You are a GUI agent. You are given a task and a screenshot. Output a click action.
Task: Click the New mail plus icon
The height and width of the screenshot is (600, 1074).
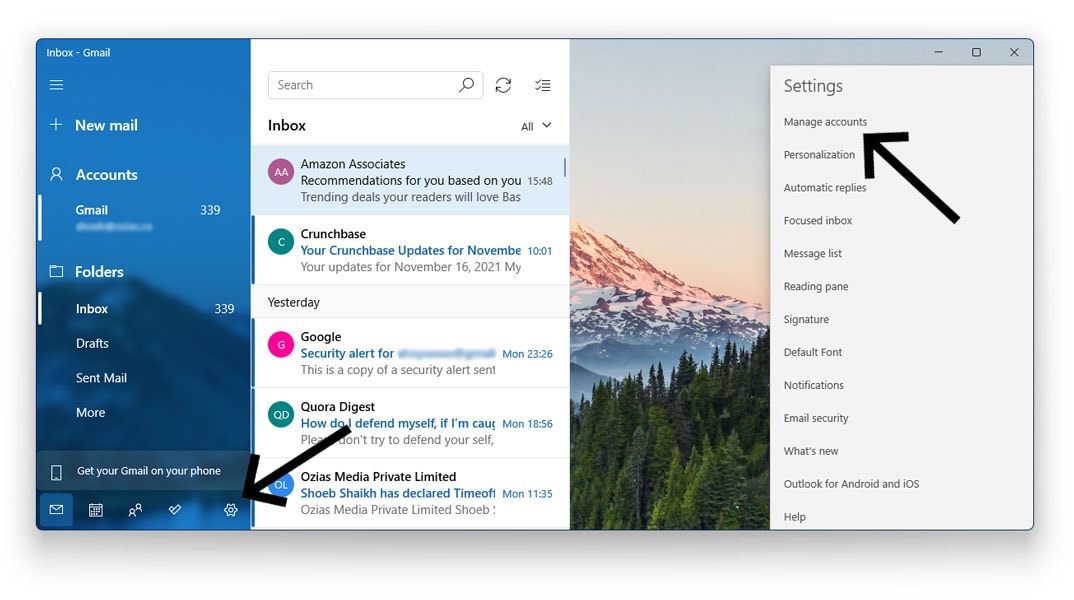[56, 125]
